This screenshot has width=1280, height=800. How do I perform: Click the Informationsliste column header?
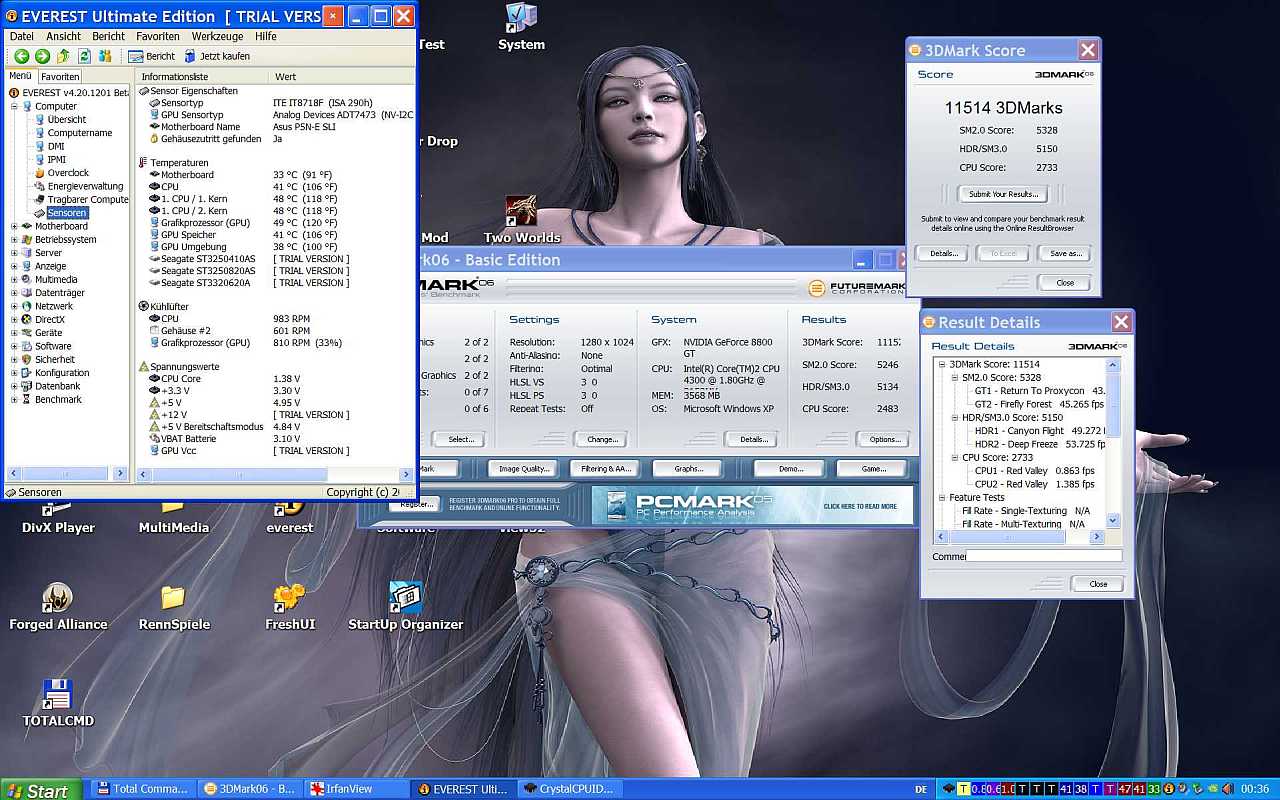pos(202,76)
